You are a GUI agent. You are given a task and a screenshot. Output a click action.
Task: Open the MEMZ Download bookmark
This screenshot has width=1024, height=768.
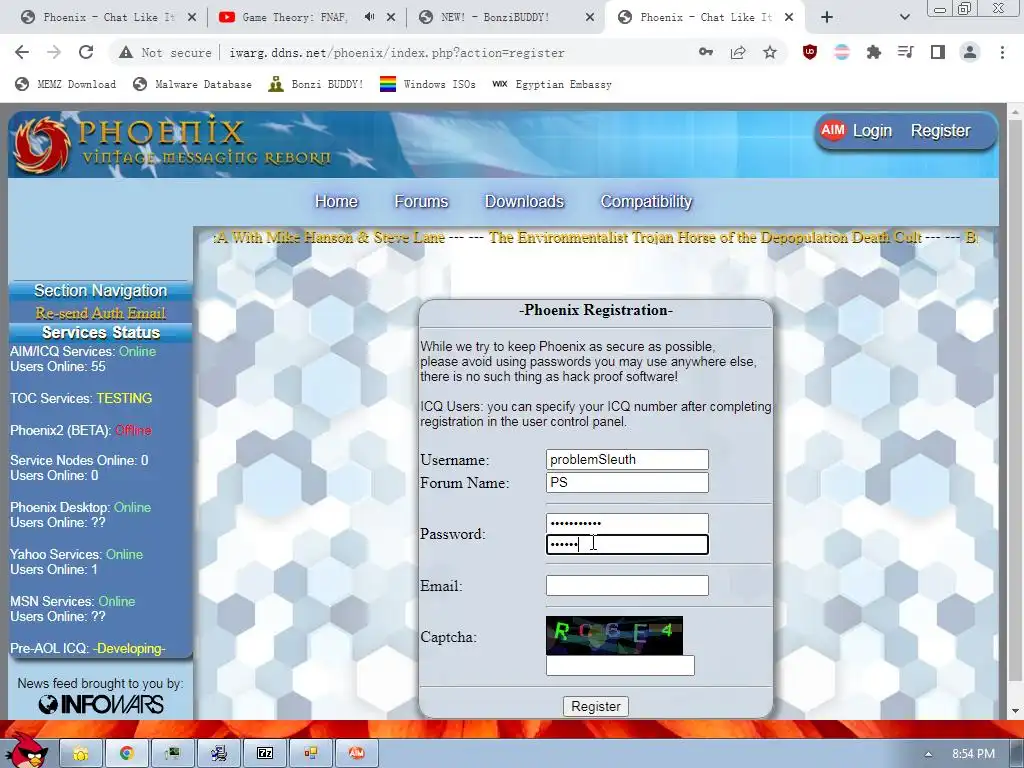(x=65, y=84)
